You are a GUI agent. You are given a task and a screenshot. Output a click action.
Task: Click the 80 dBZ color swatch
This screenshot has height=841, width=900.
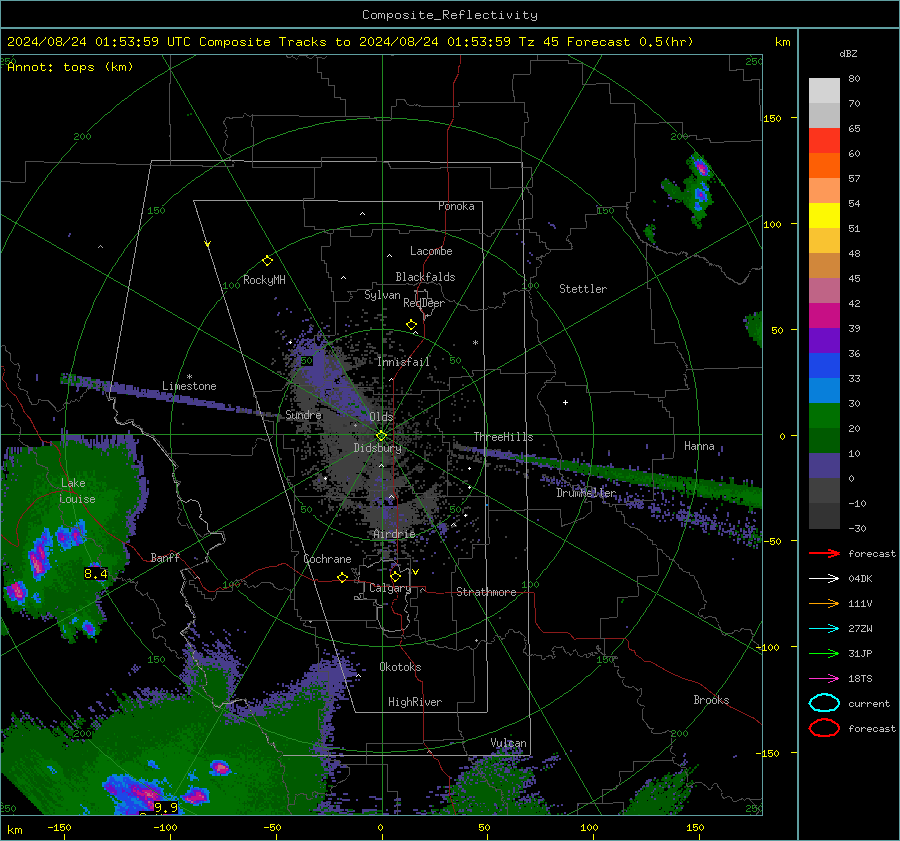(x=824, y=90)
